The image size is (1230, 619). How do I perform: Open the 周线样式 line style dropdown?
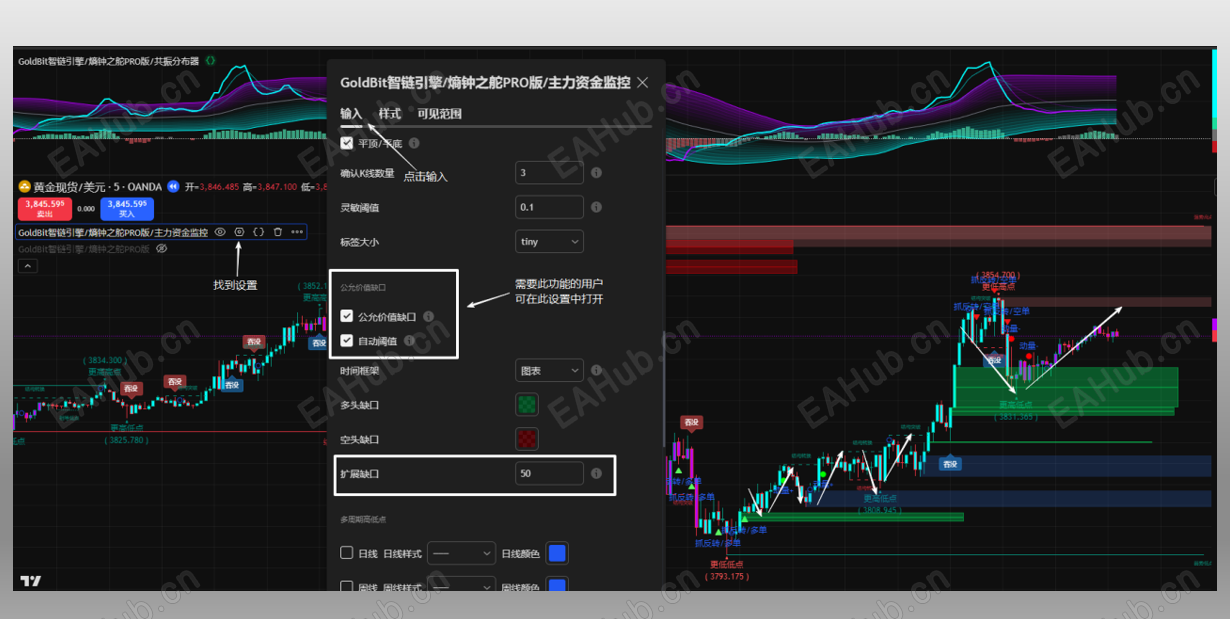click(461, 584)
